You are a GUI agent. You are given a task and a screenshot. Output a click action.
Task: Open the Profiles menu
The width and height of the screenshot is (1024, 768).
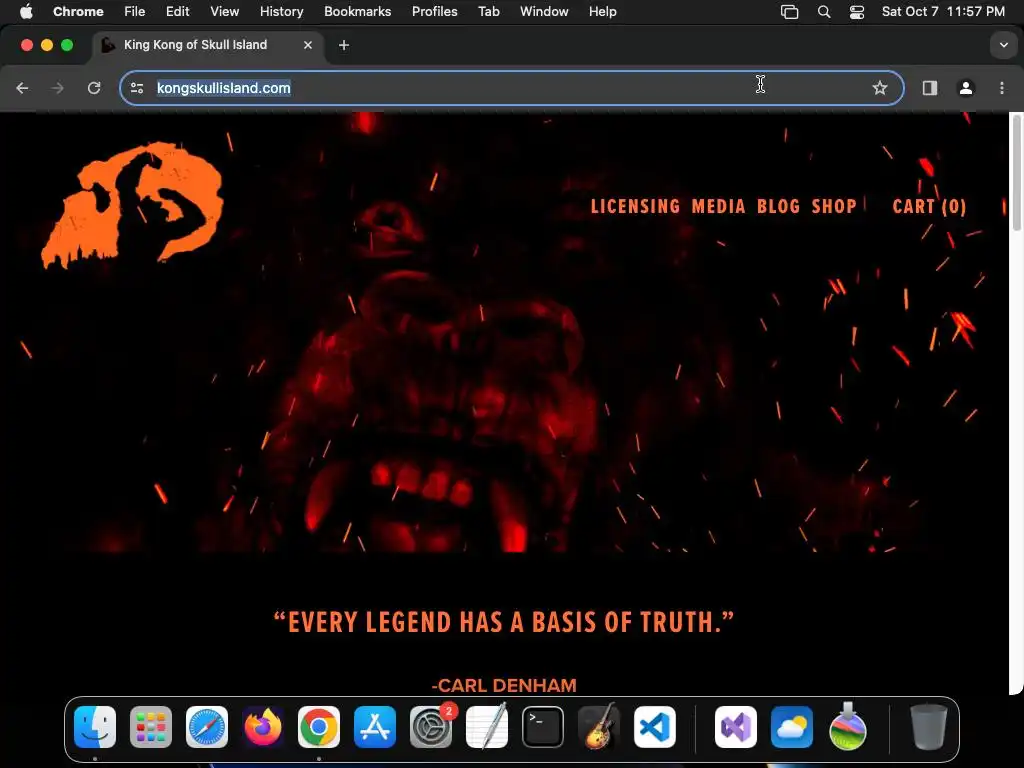(434, 12)
